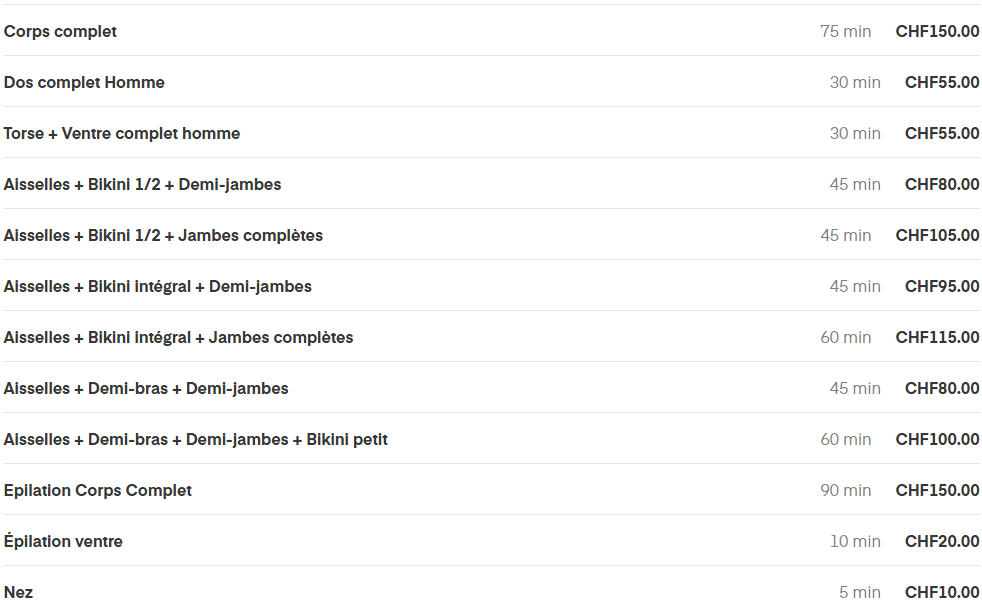This screenshot has height=609, width=982.
Task: Choose Aisselles + Bikini intégral + Jambes complètes
Action: (178, 337)
